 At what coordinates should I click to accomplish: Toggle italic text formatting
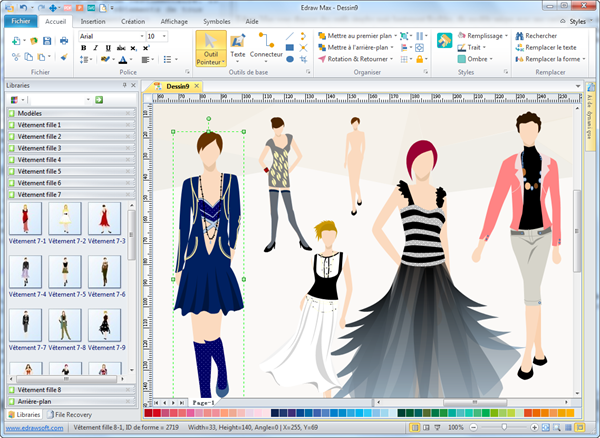(x=94, y=48)
